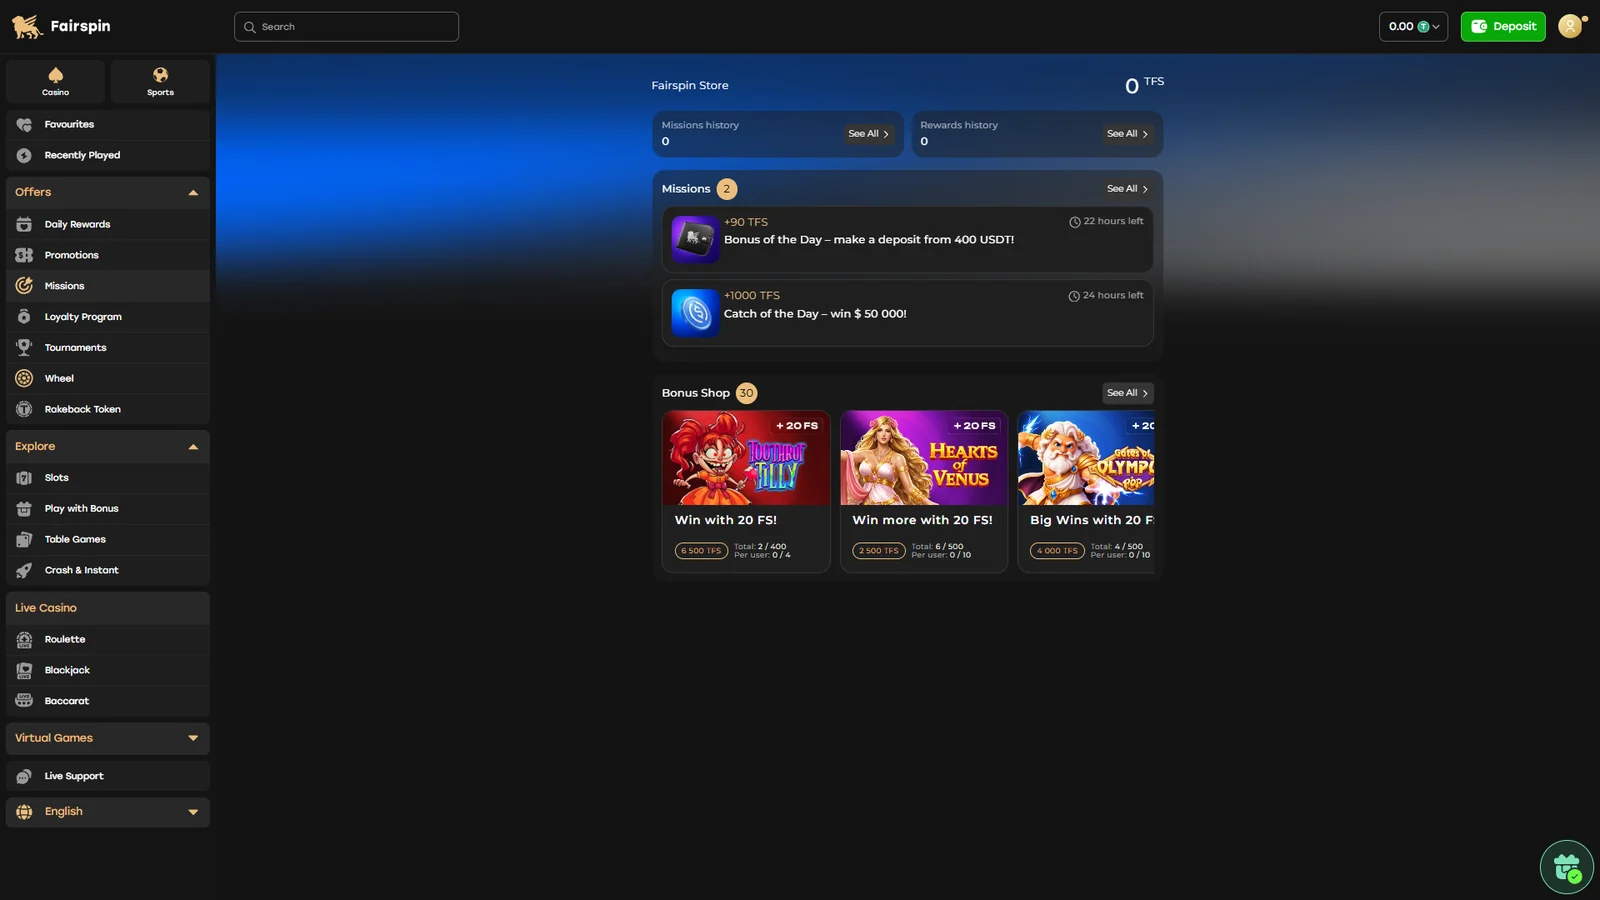Open the English language dropdown

tap(108, 812)
